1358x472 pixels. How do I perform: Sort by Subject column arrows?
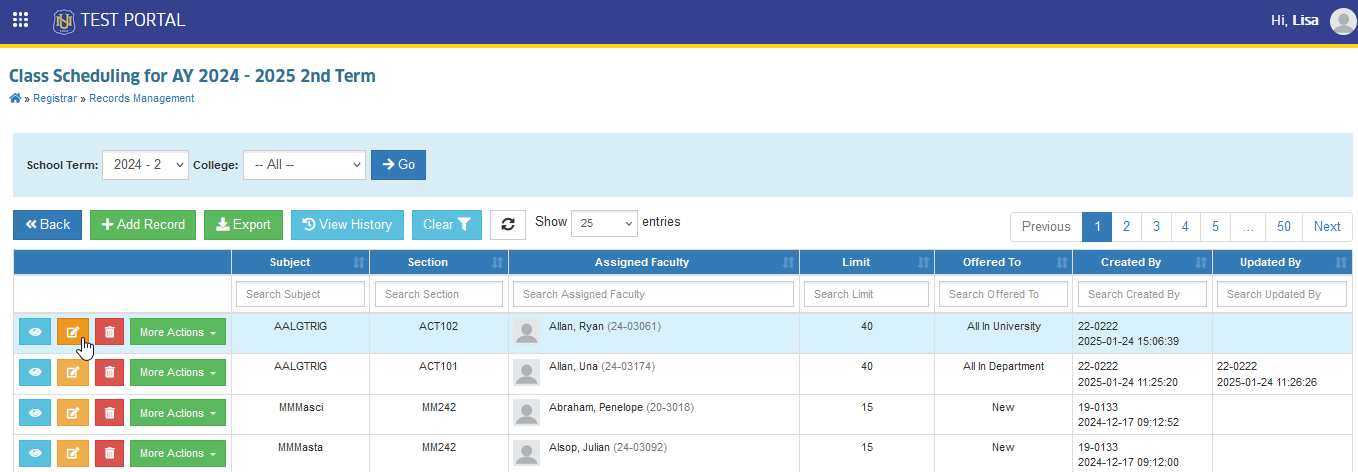(359, 263)
